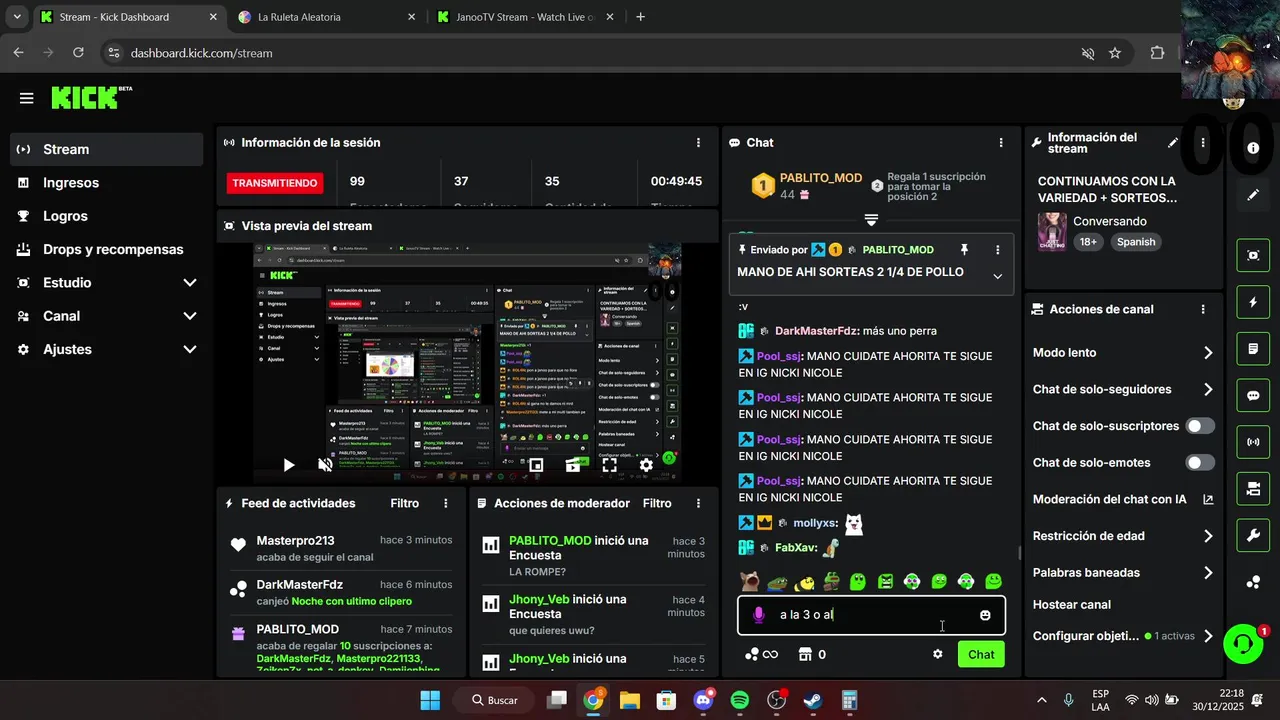
Task: Toggle theater mode on stream preview
Action: tap(573, 465)
